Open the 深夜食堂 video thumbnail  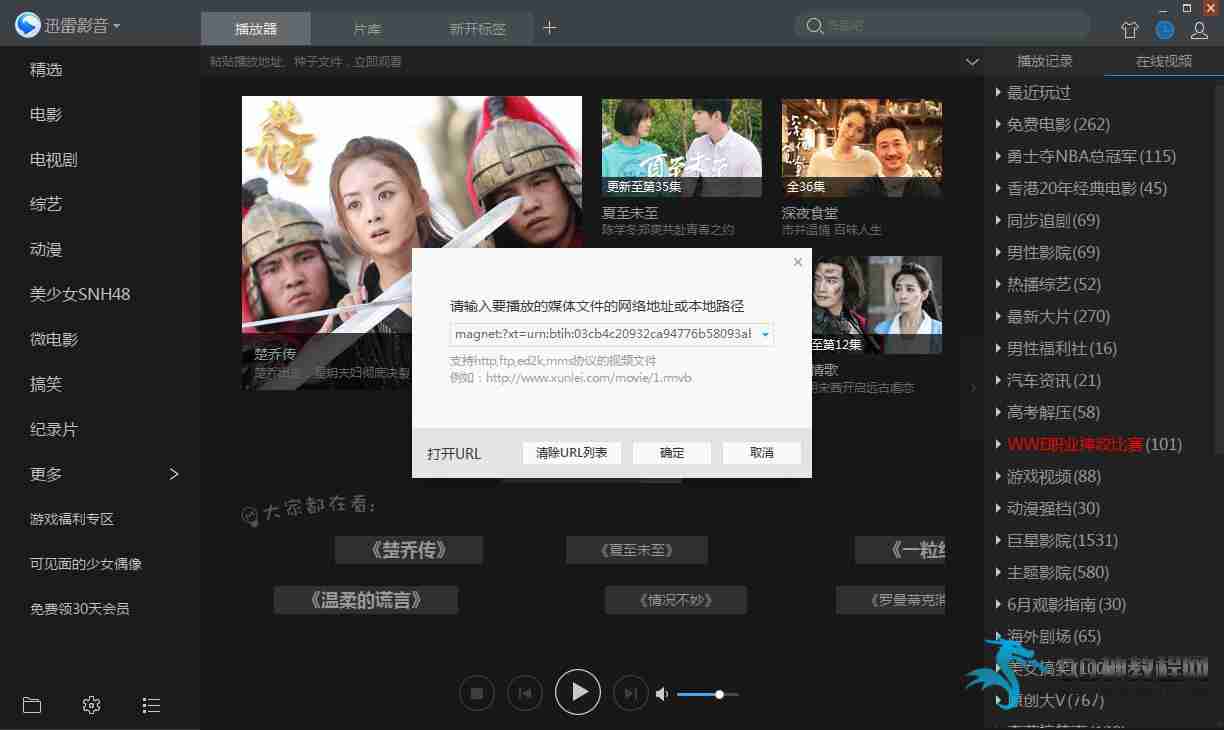pyautogui.click(x=862, y=148)
